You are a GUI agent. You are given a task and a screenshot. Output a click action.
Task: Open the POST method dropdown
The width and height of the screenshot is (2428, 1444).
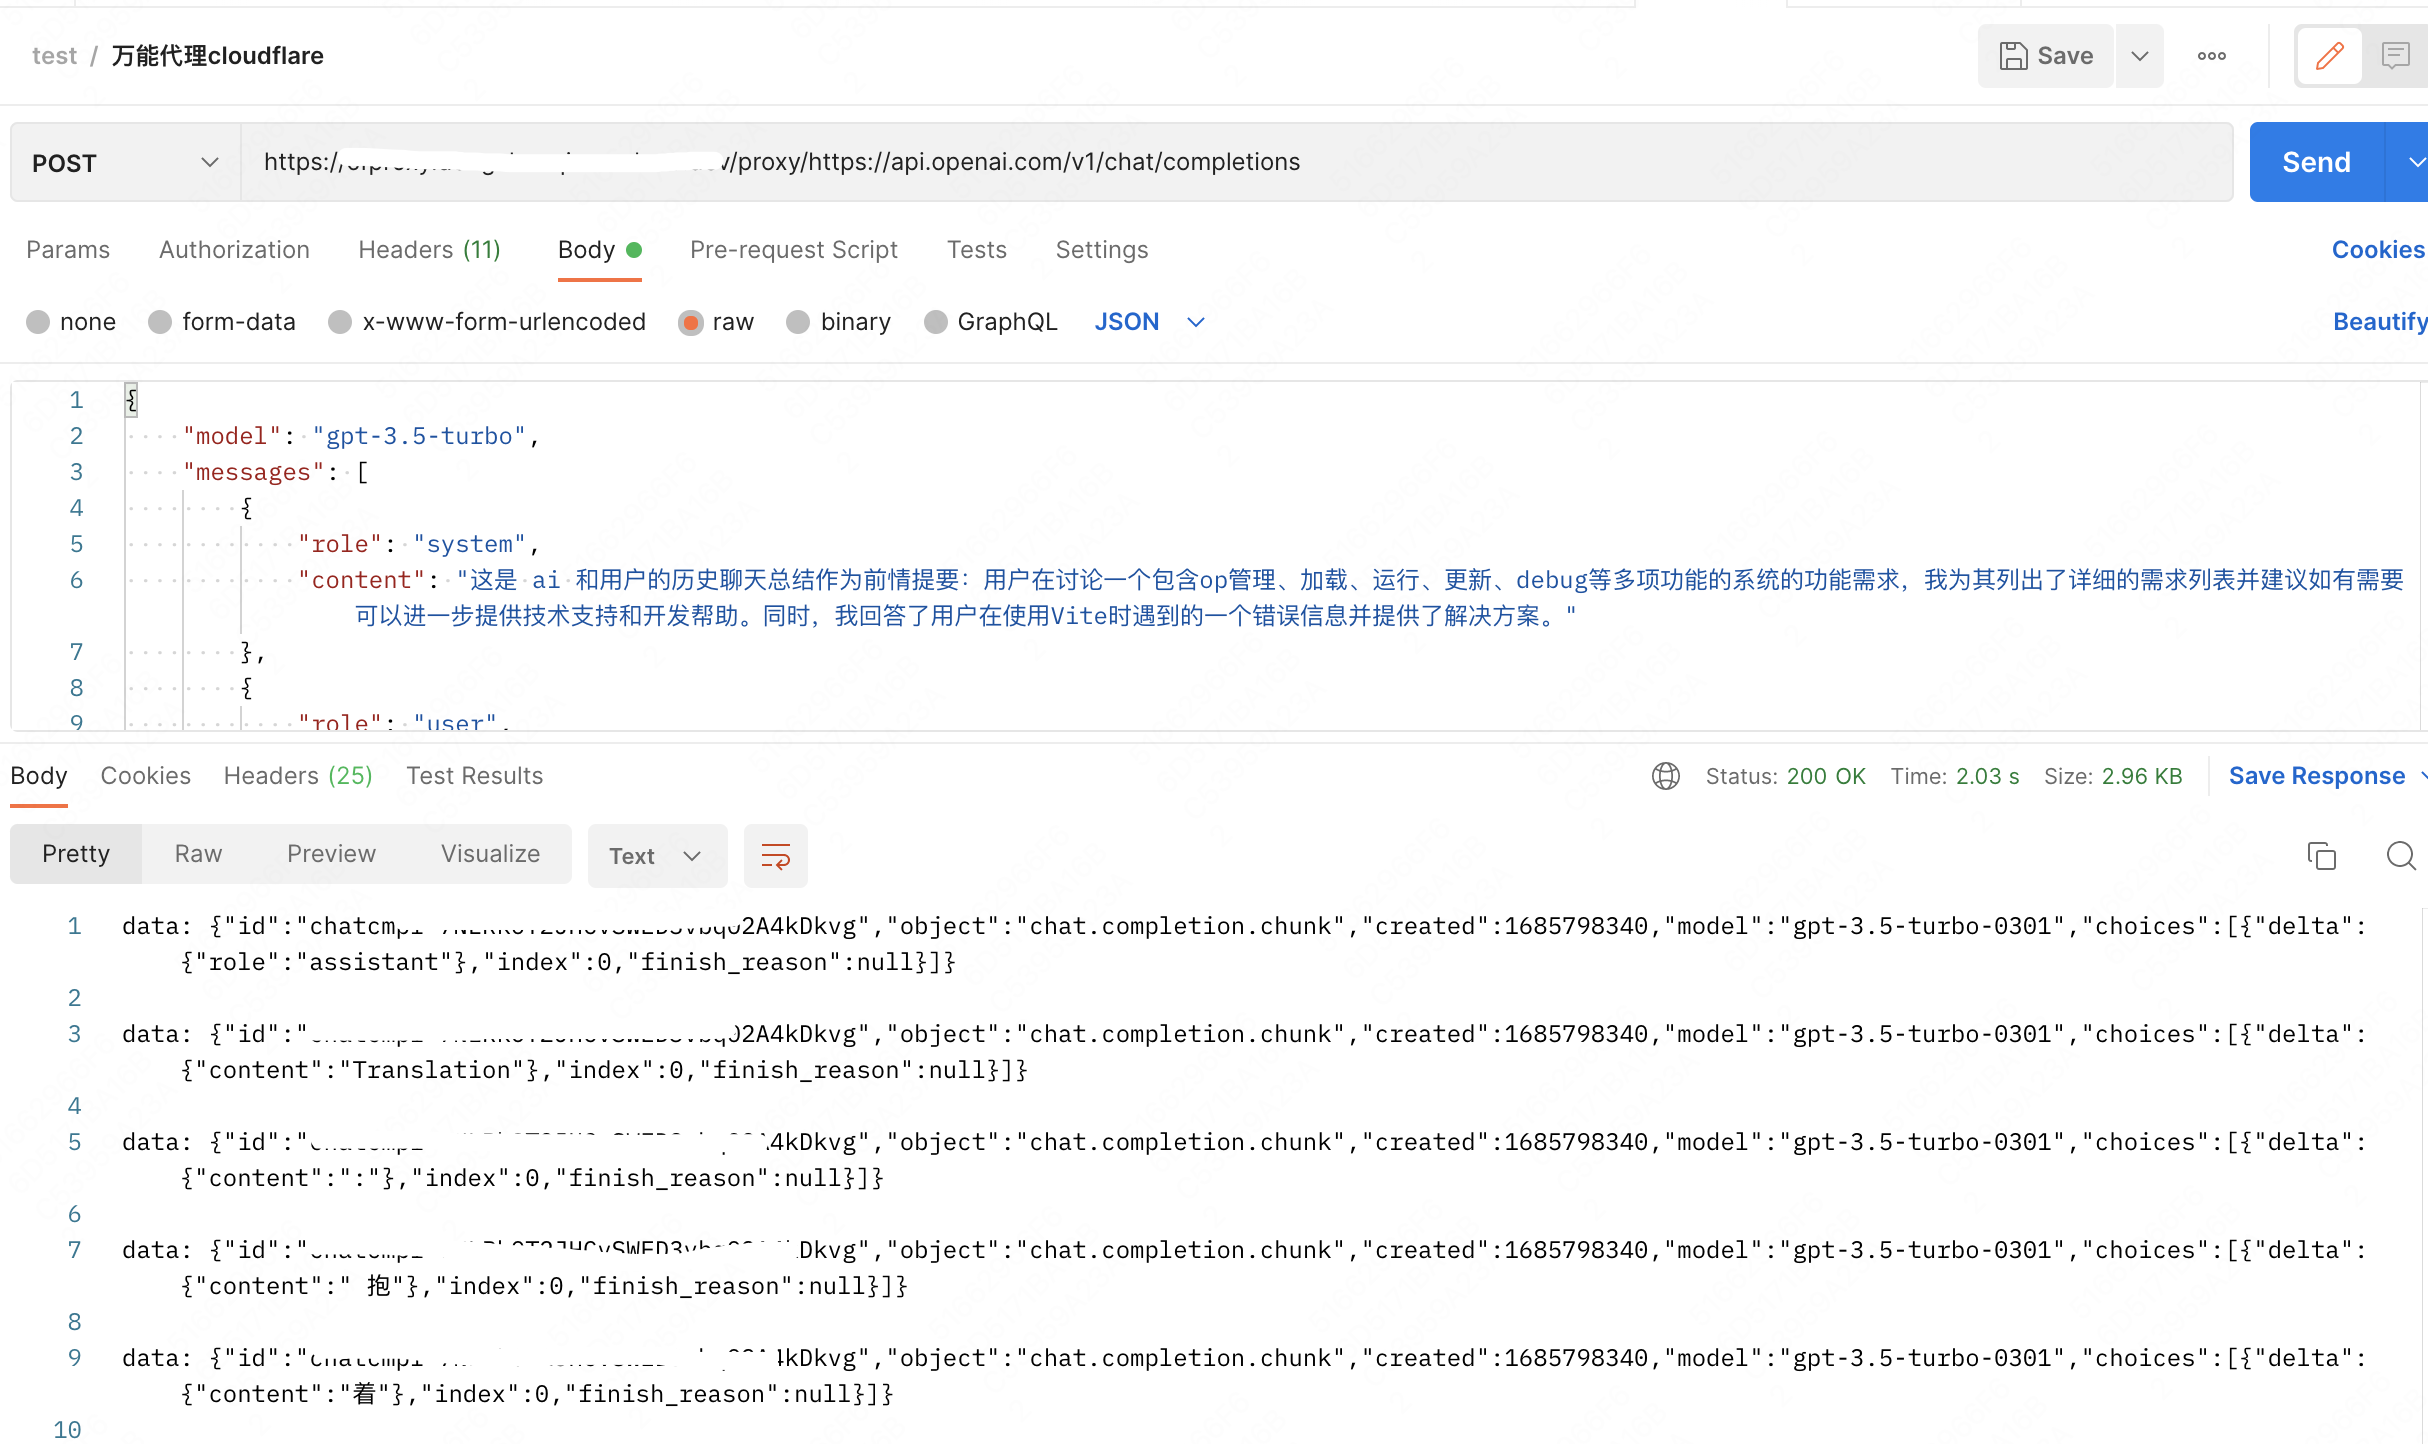tap(125, 163)
